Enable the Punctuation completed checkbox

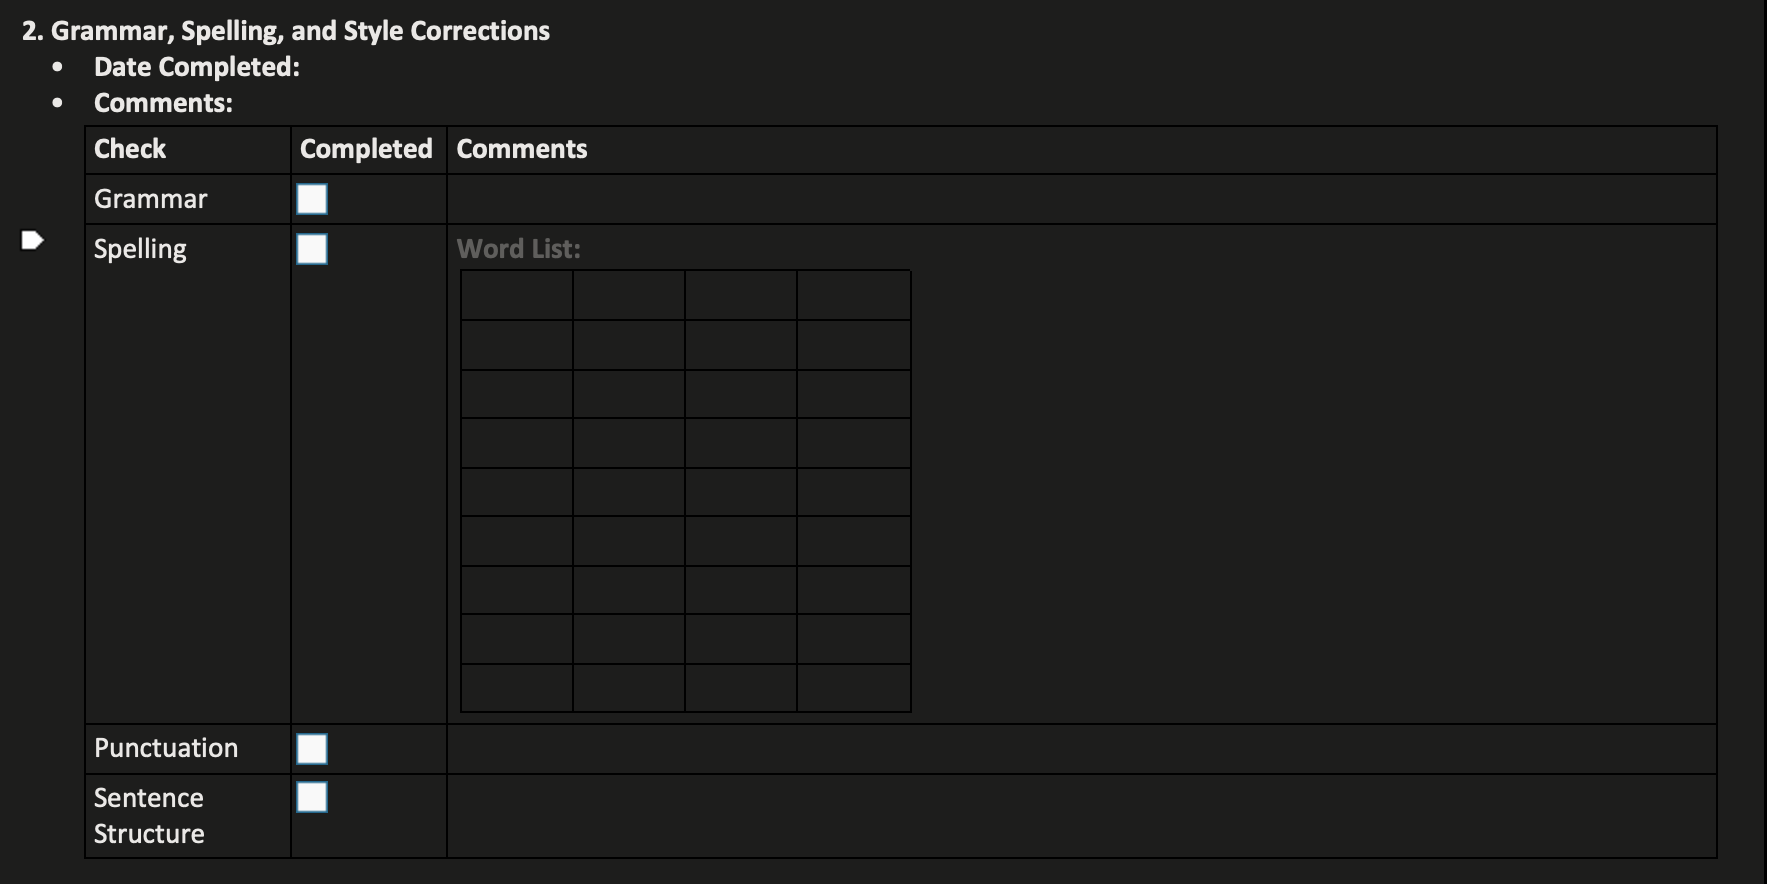tap(312, 748)
